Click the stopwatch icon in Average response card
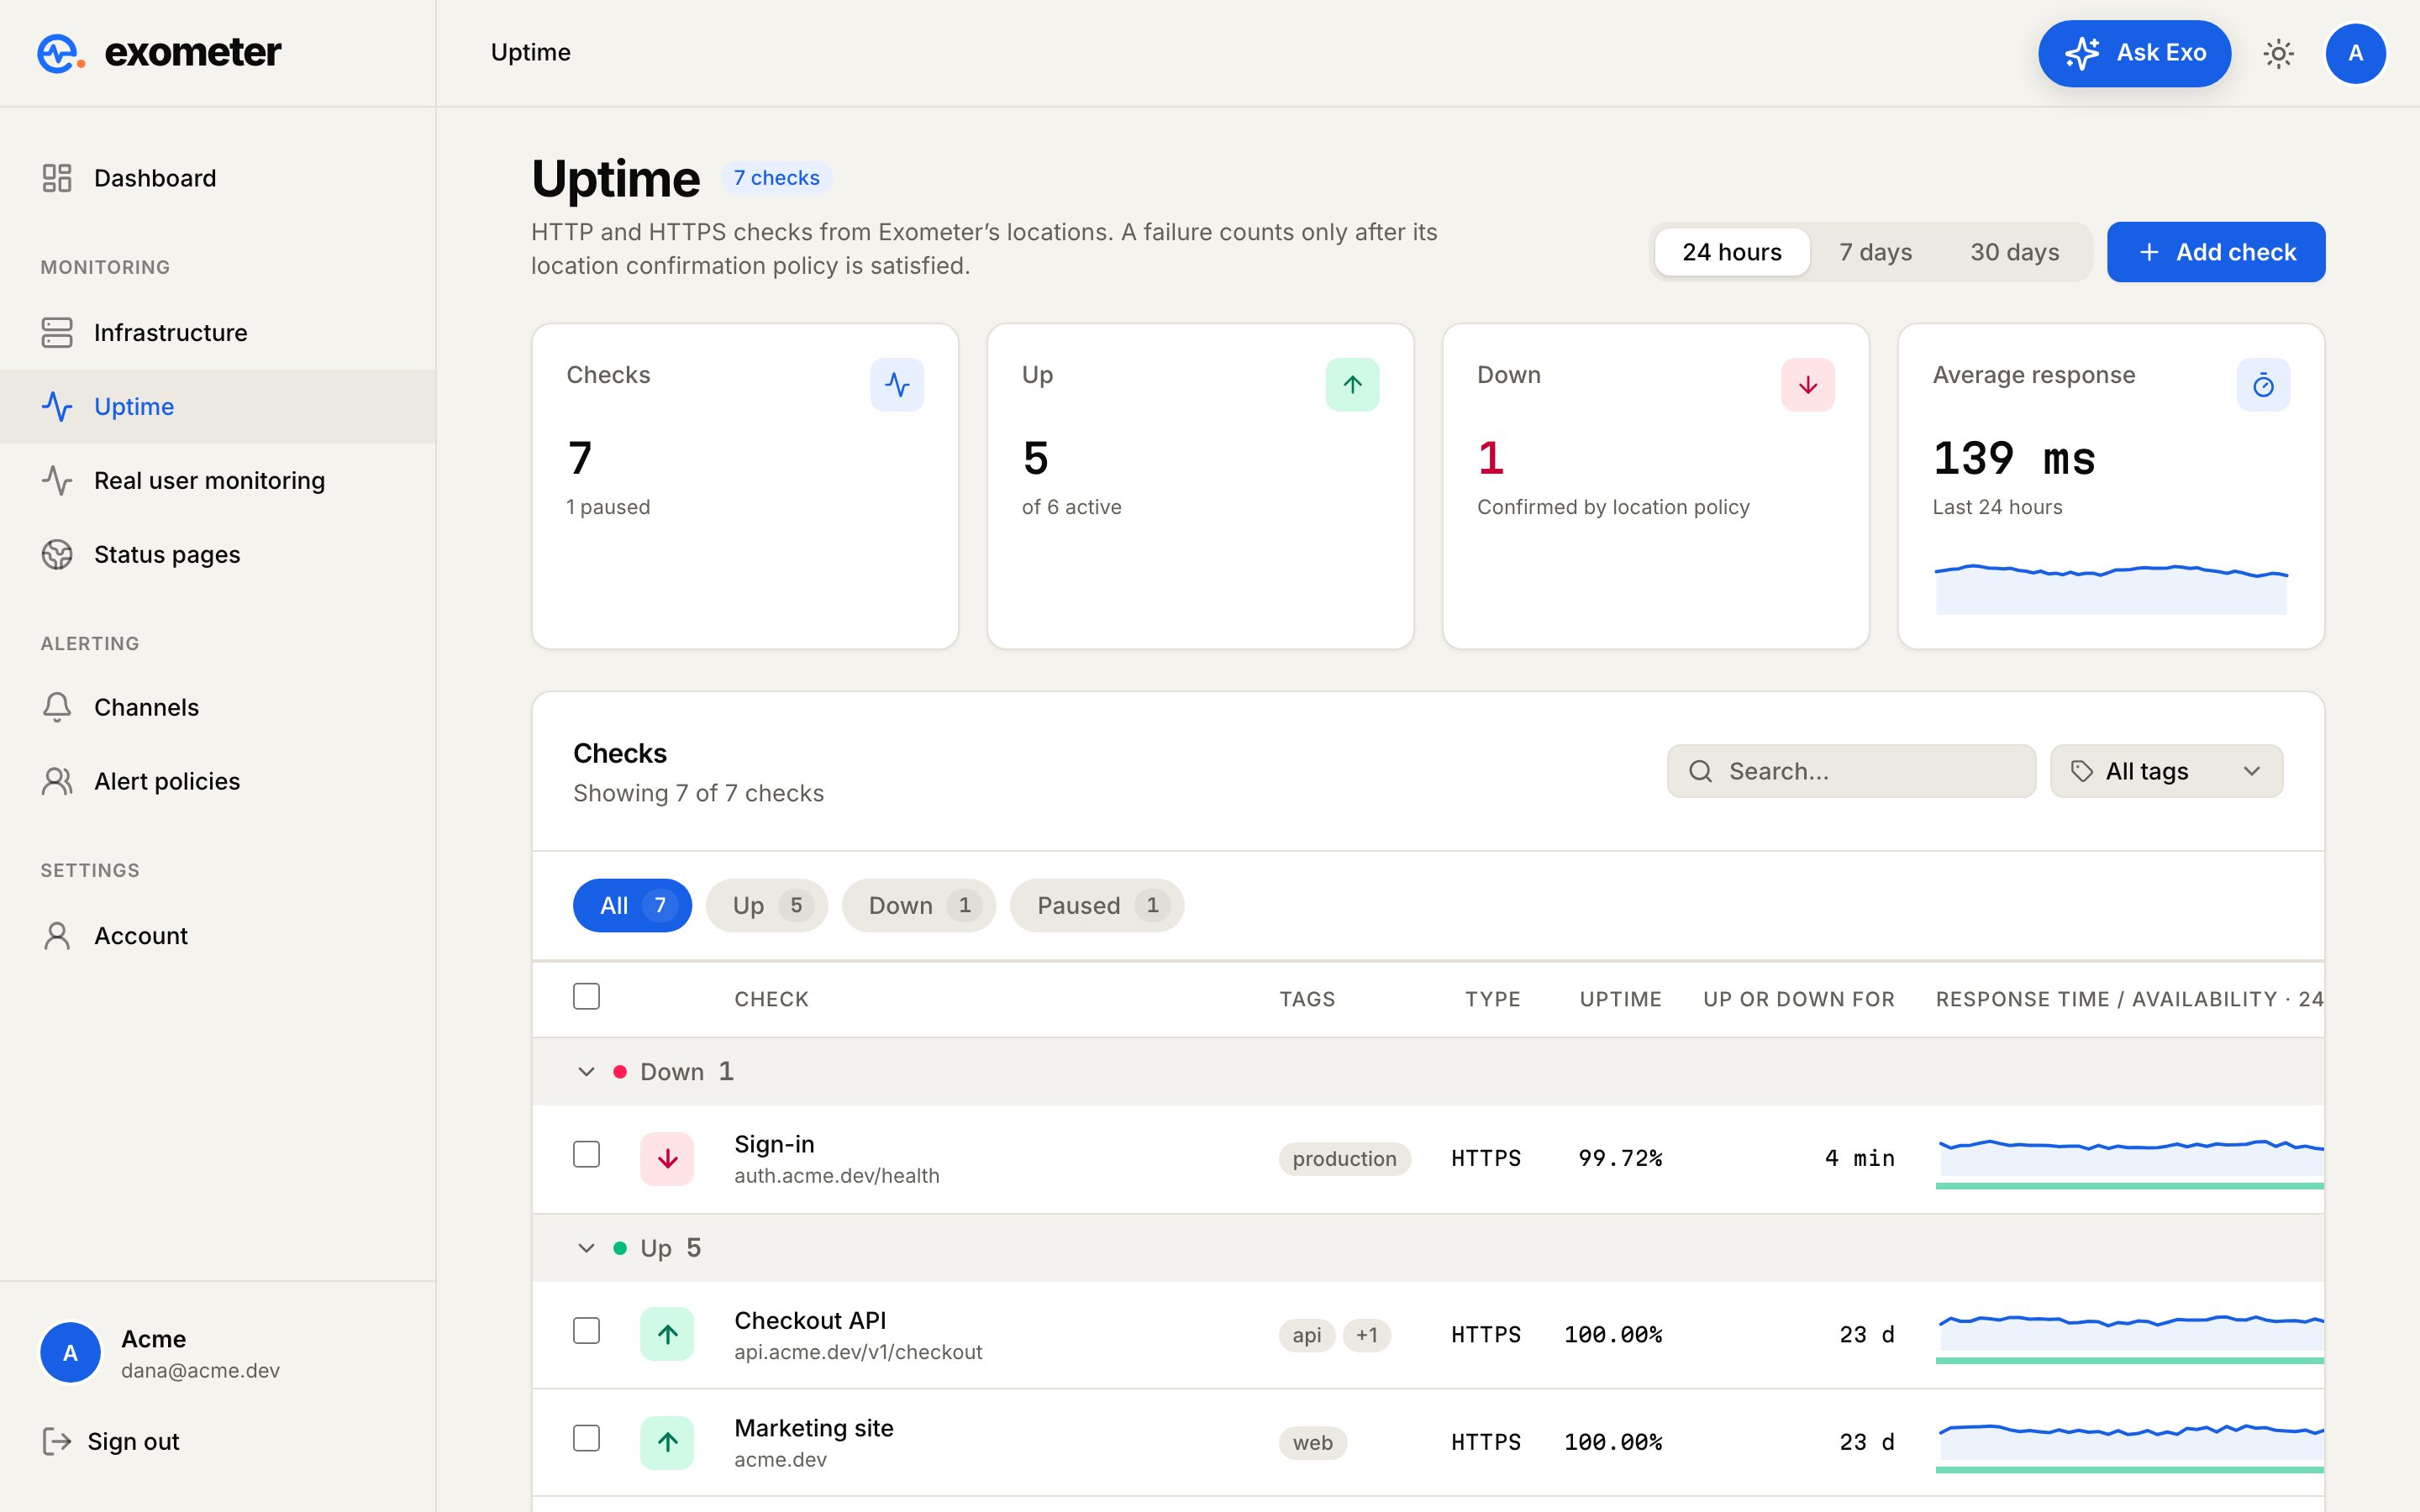The width and height of the screenshot is (2420, 1512). click(x=2263, y=385)
